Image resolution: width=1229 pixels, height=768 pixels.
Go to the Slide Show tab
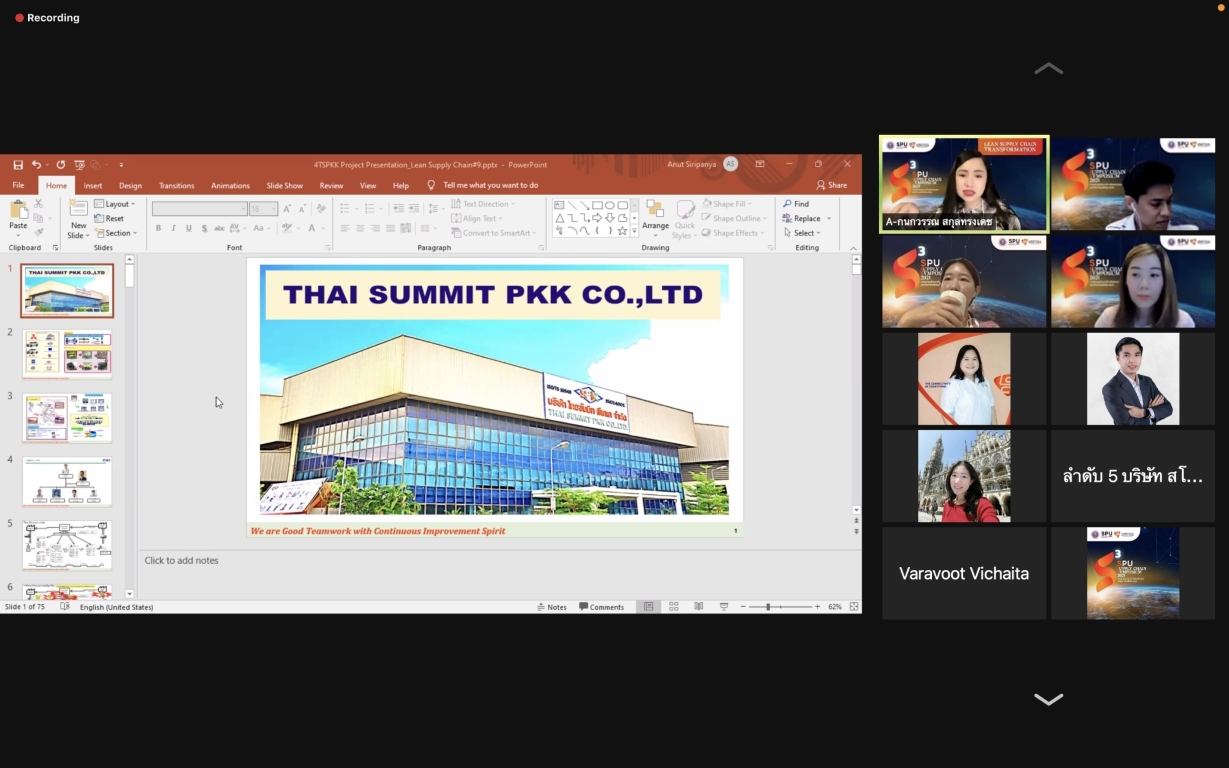point(284,185)
